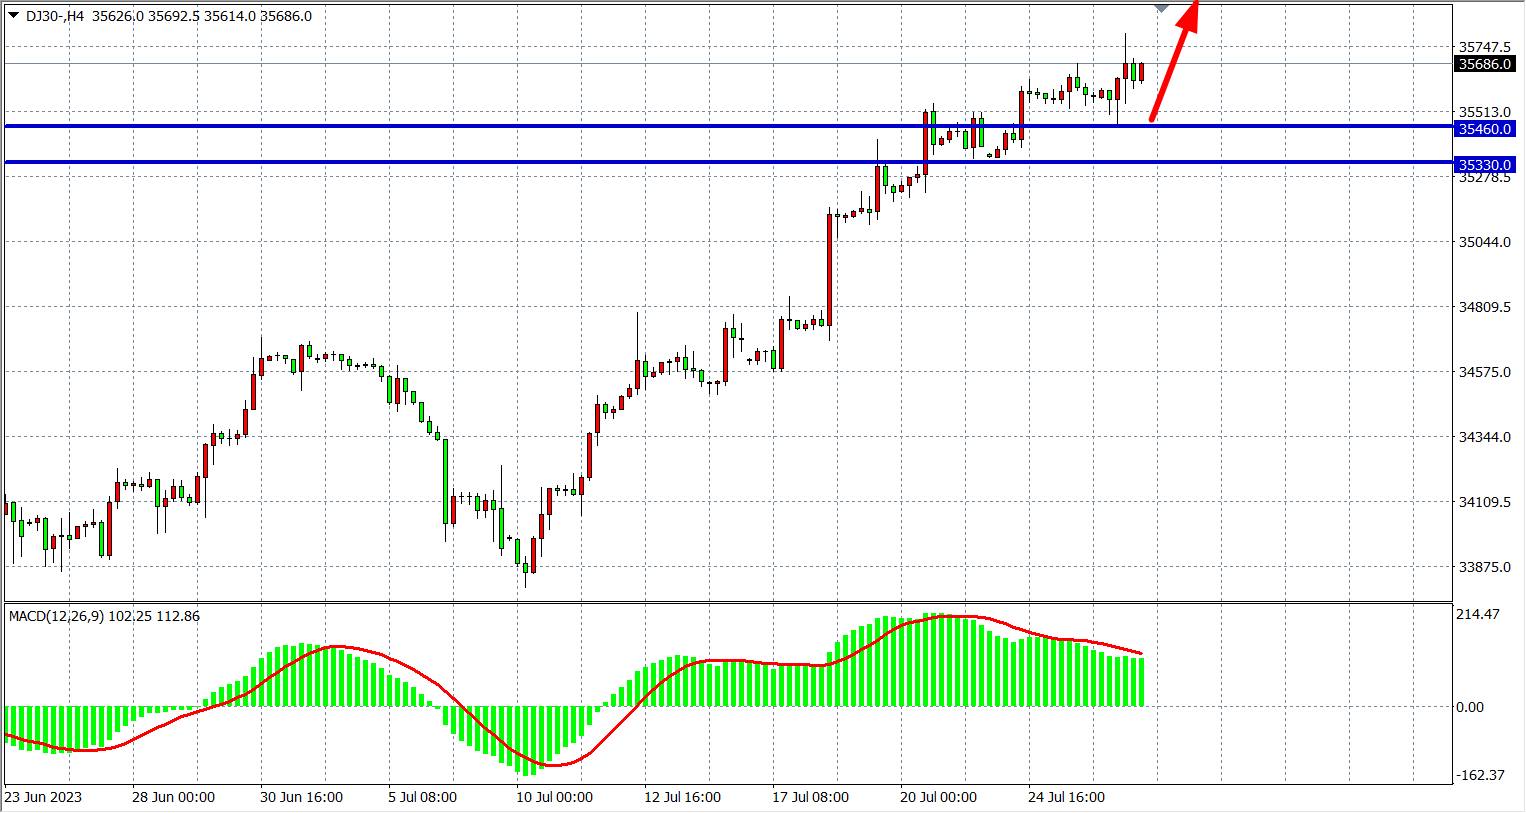Click the 10 Jul 00:00 date label
This screenshot has width=1526, height=813.
pyautogui.click(x=554, y=797)
